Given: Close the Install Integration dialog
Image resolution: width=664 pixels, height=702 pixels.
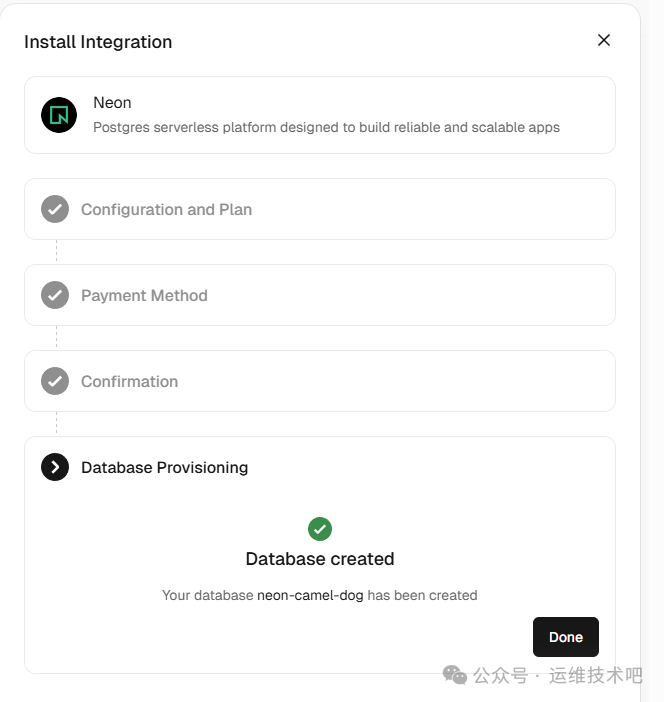Looking at the screenshot, I should [603, 40].
